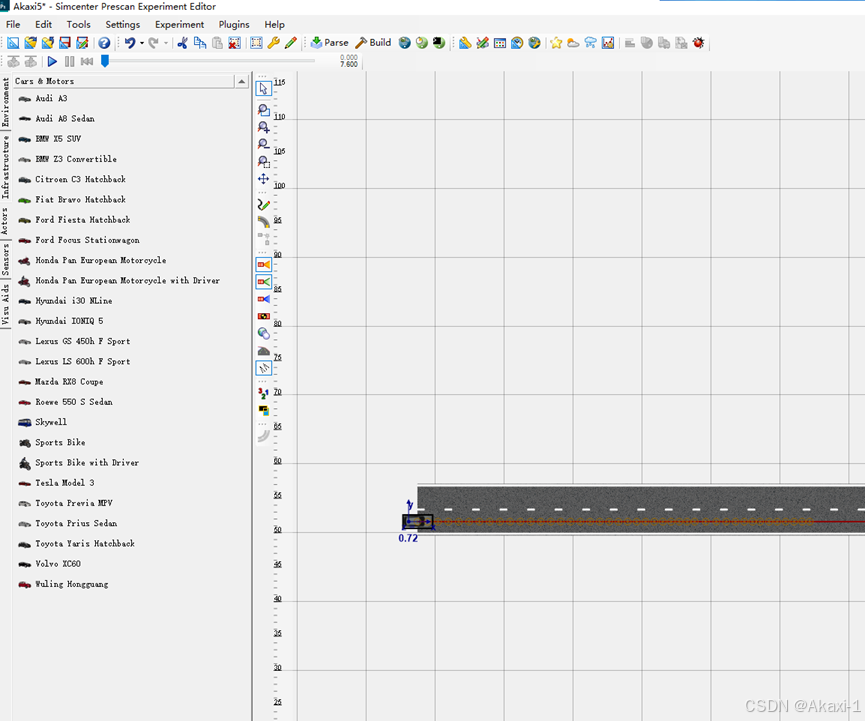Viewport: 865px width, 721px height.
Task: Open the Edit menu
Action: tap(43, 24)
